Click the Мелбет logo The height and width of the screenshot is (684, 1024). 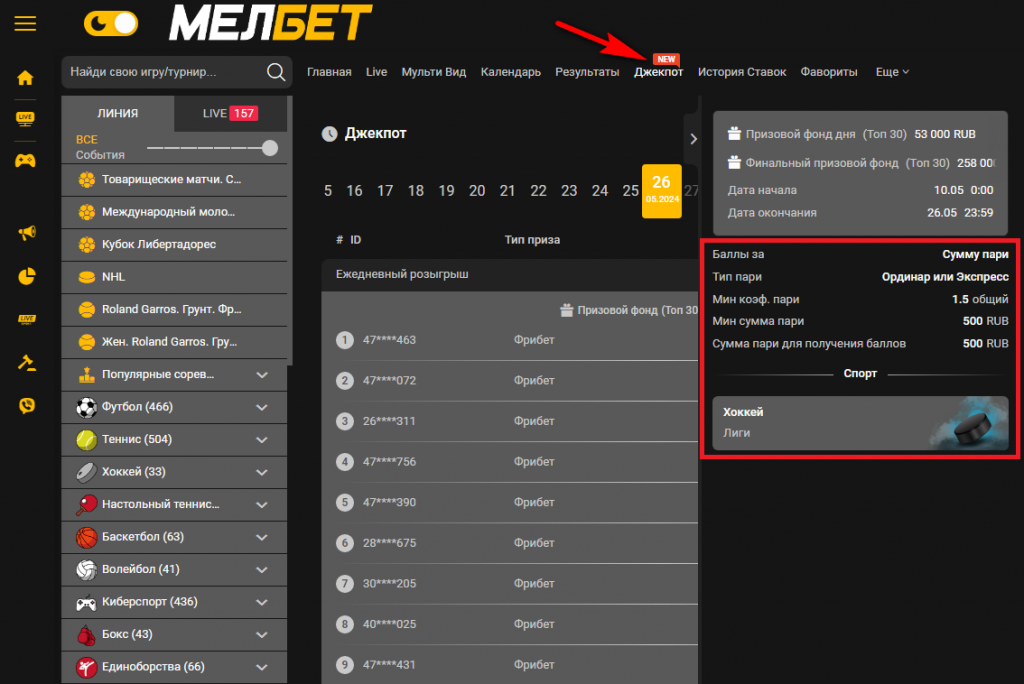point(270,23)
